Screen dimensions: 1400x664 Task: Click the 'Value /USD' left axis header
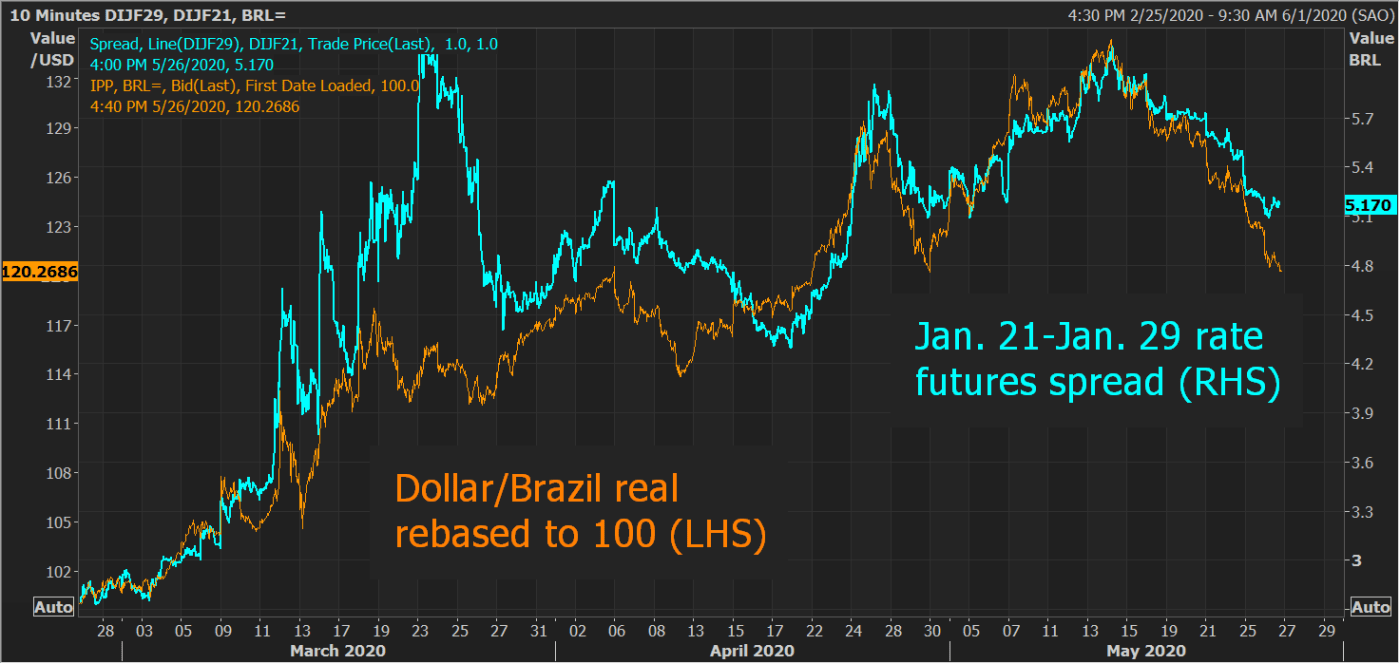pos(51,49)
